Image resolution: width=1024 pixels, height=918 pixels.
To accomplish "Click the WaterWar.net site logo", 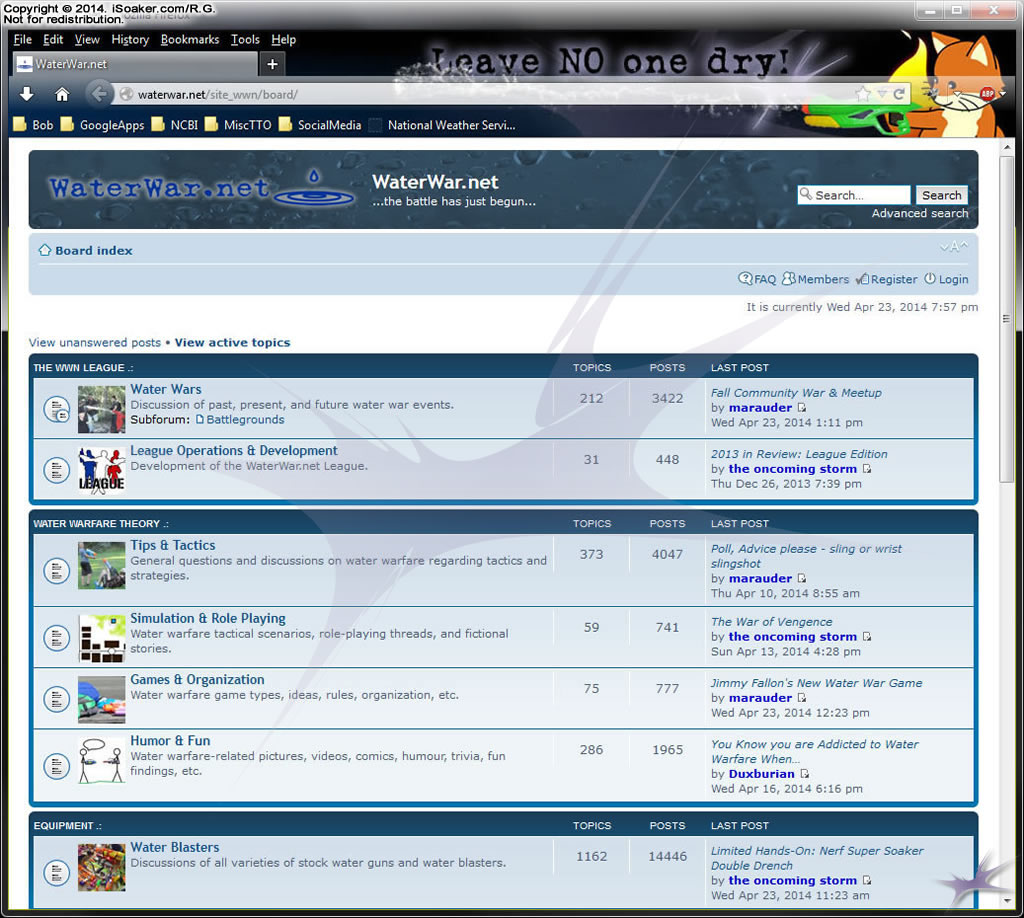I will 202,189.
